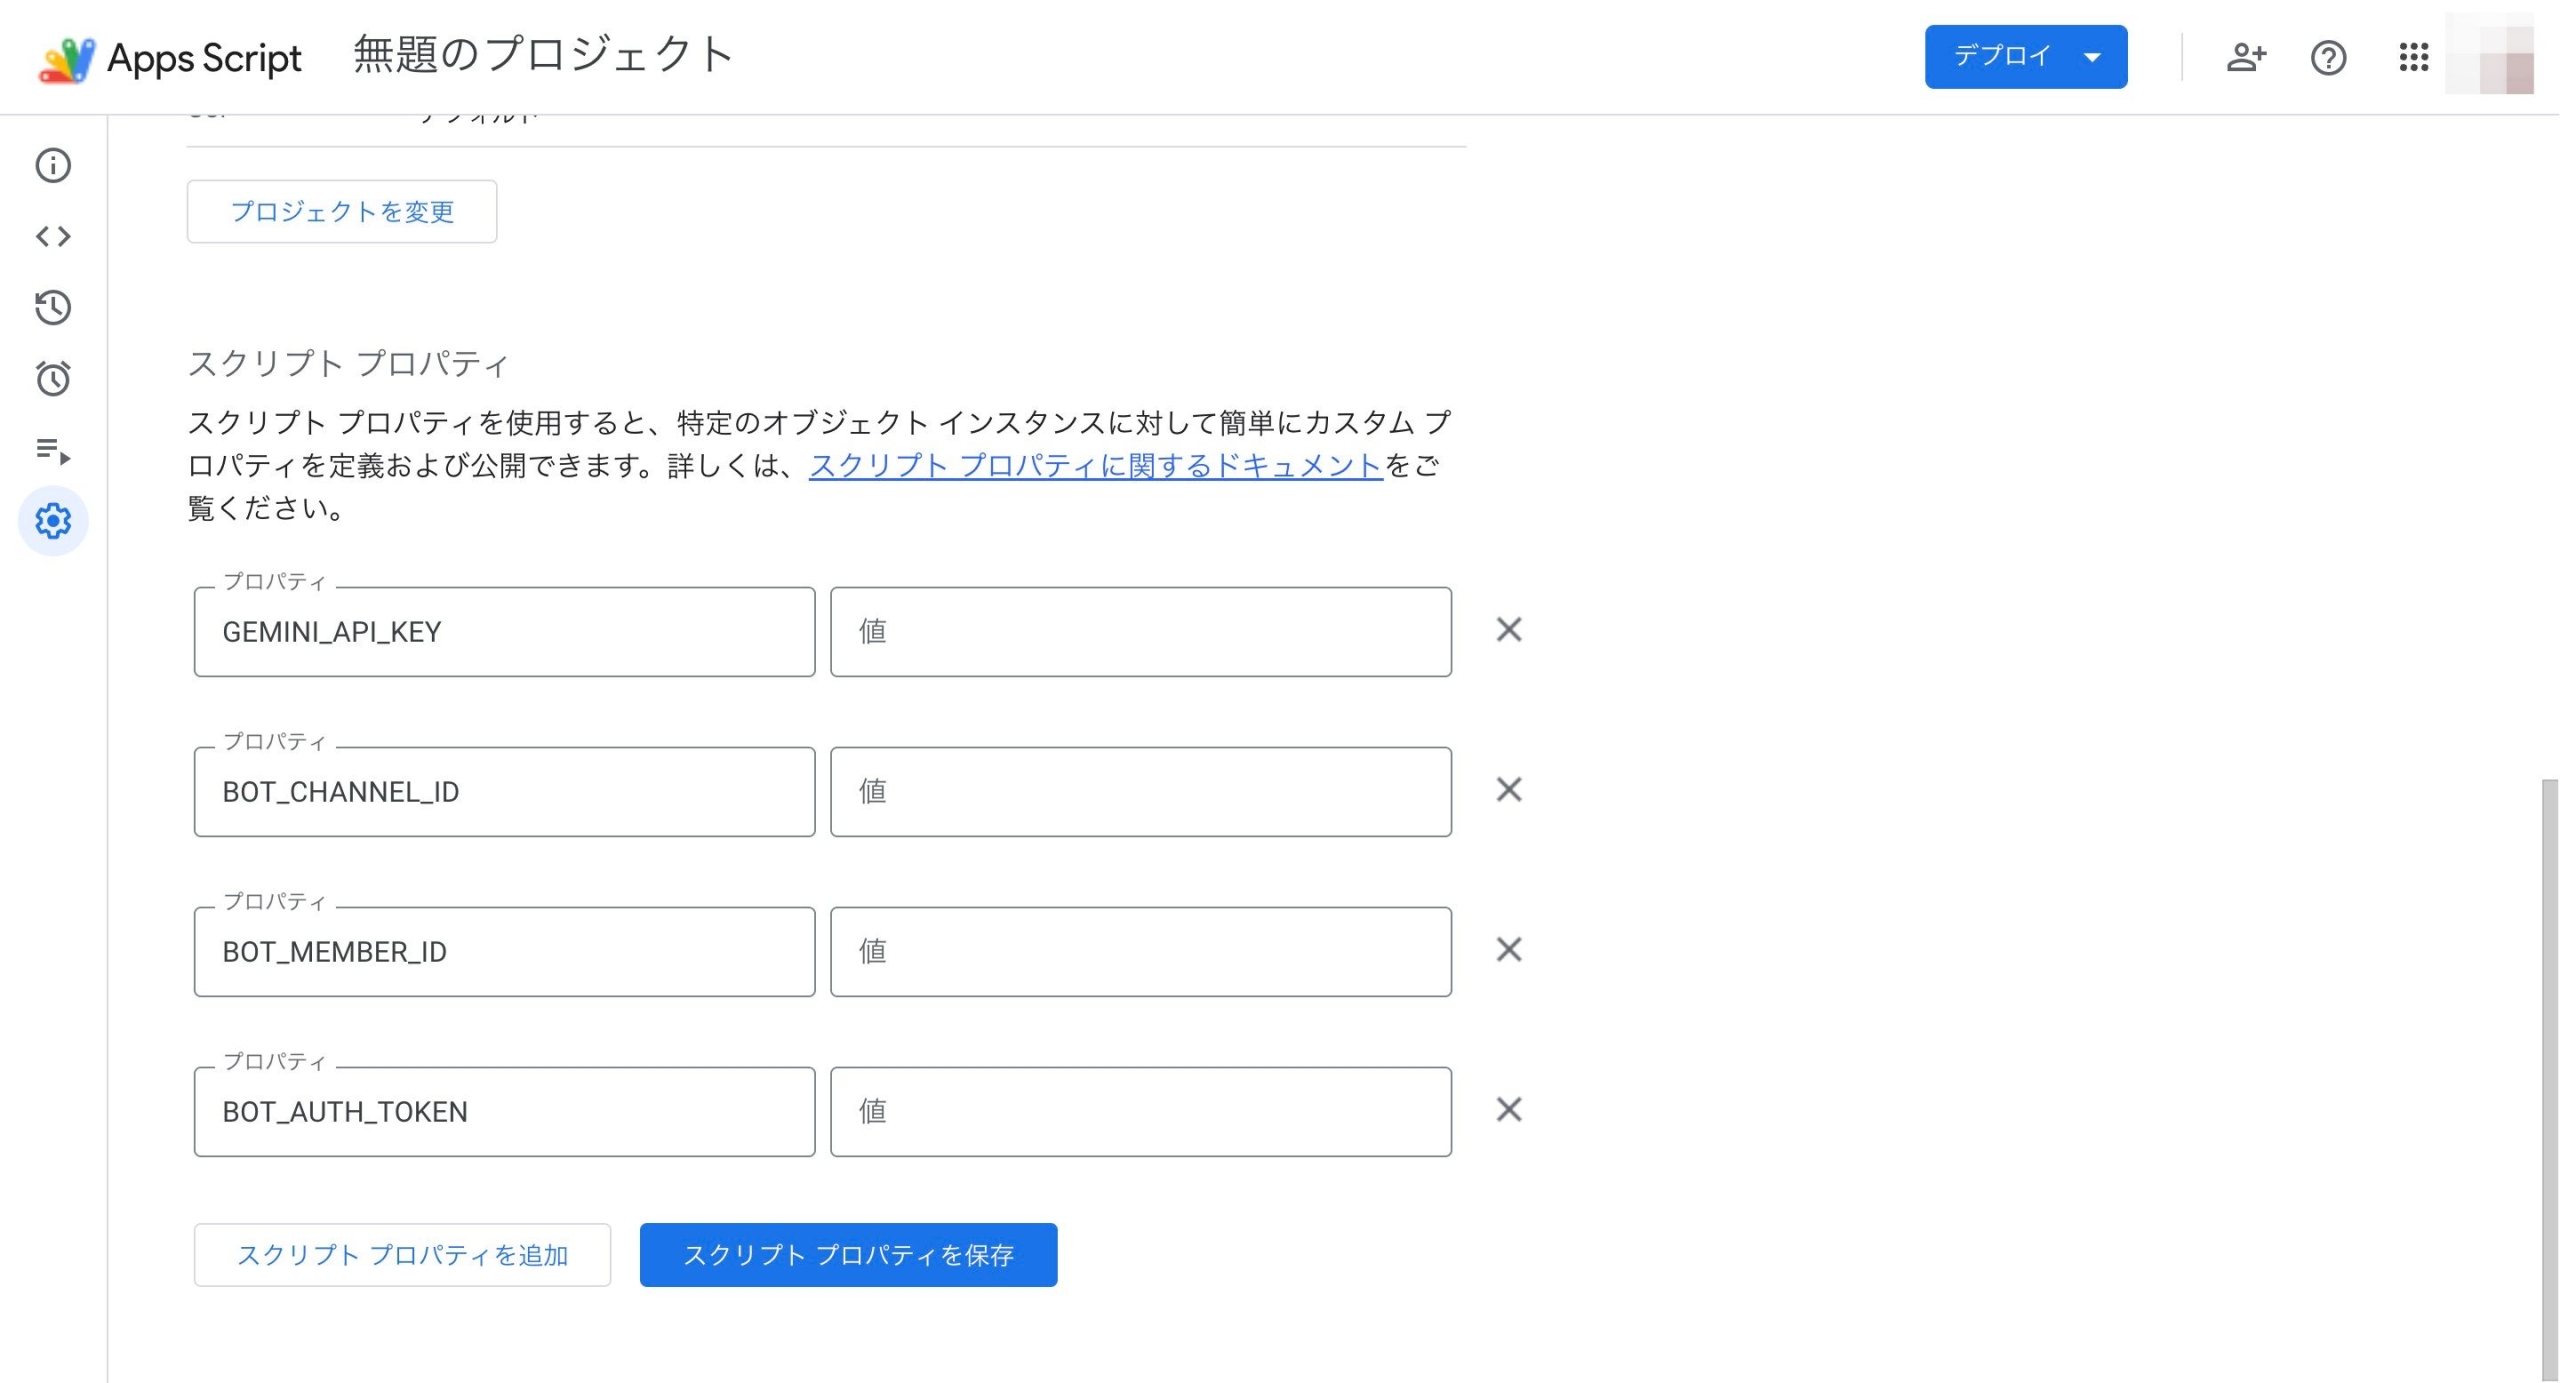This screenshot has width=2560, height=1383.
Task: Click the share project add-person icon
Action: click(2245, 57)
